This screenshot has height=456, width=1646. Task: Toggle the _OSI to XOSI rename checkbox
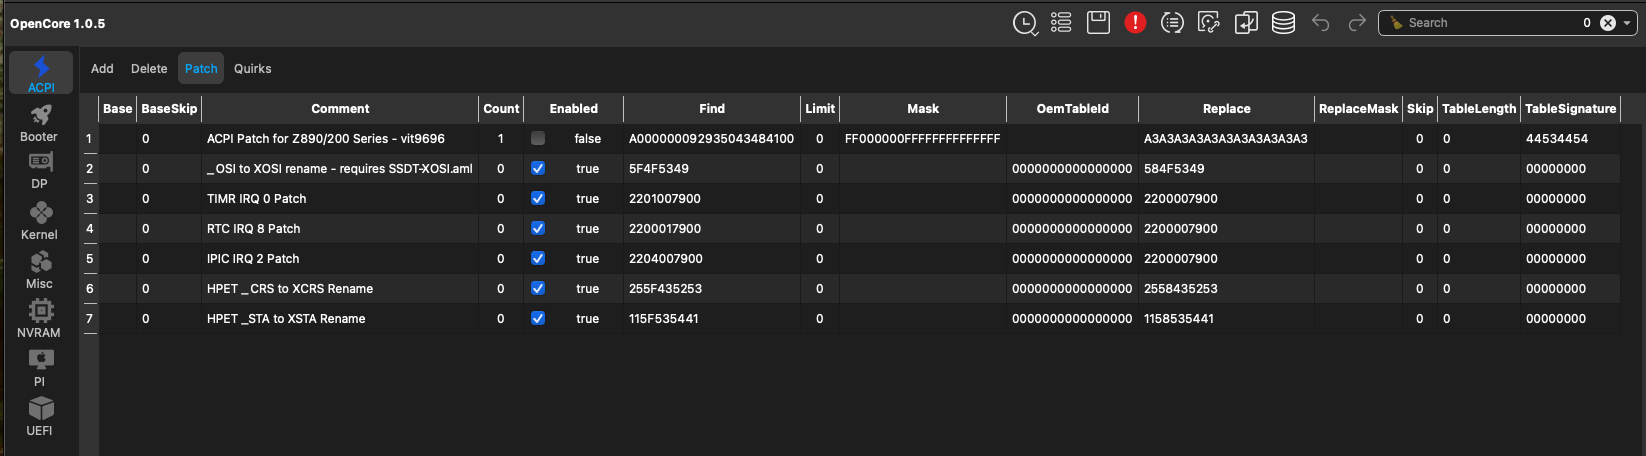pyautogui.click(x=538, y=168)
